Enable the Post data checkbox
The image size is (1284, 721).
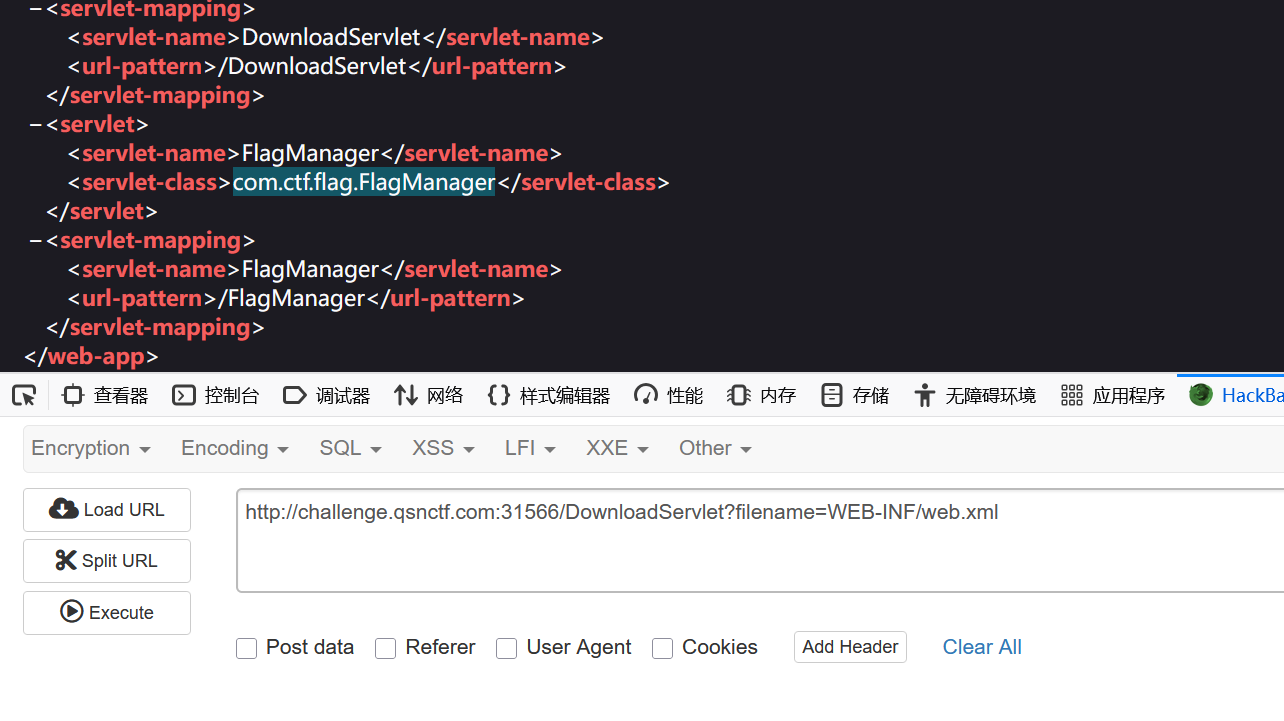point(246,648)
